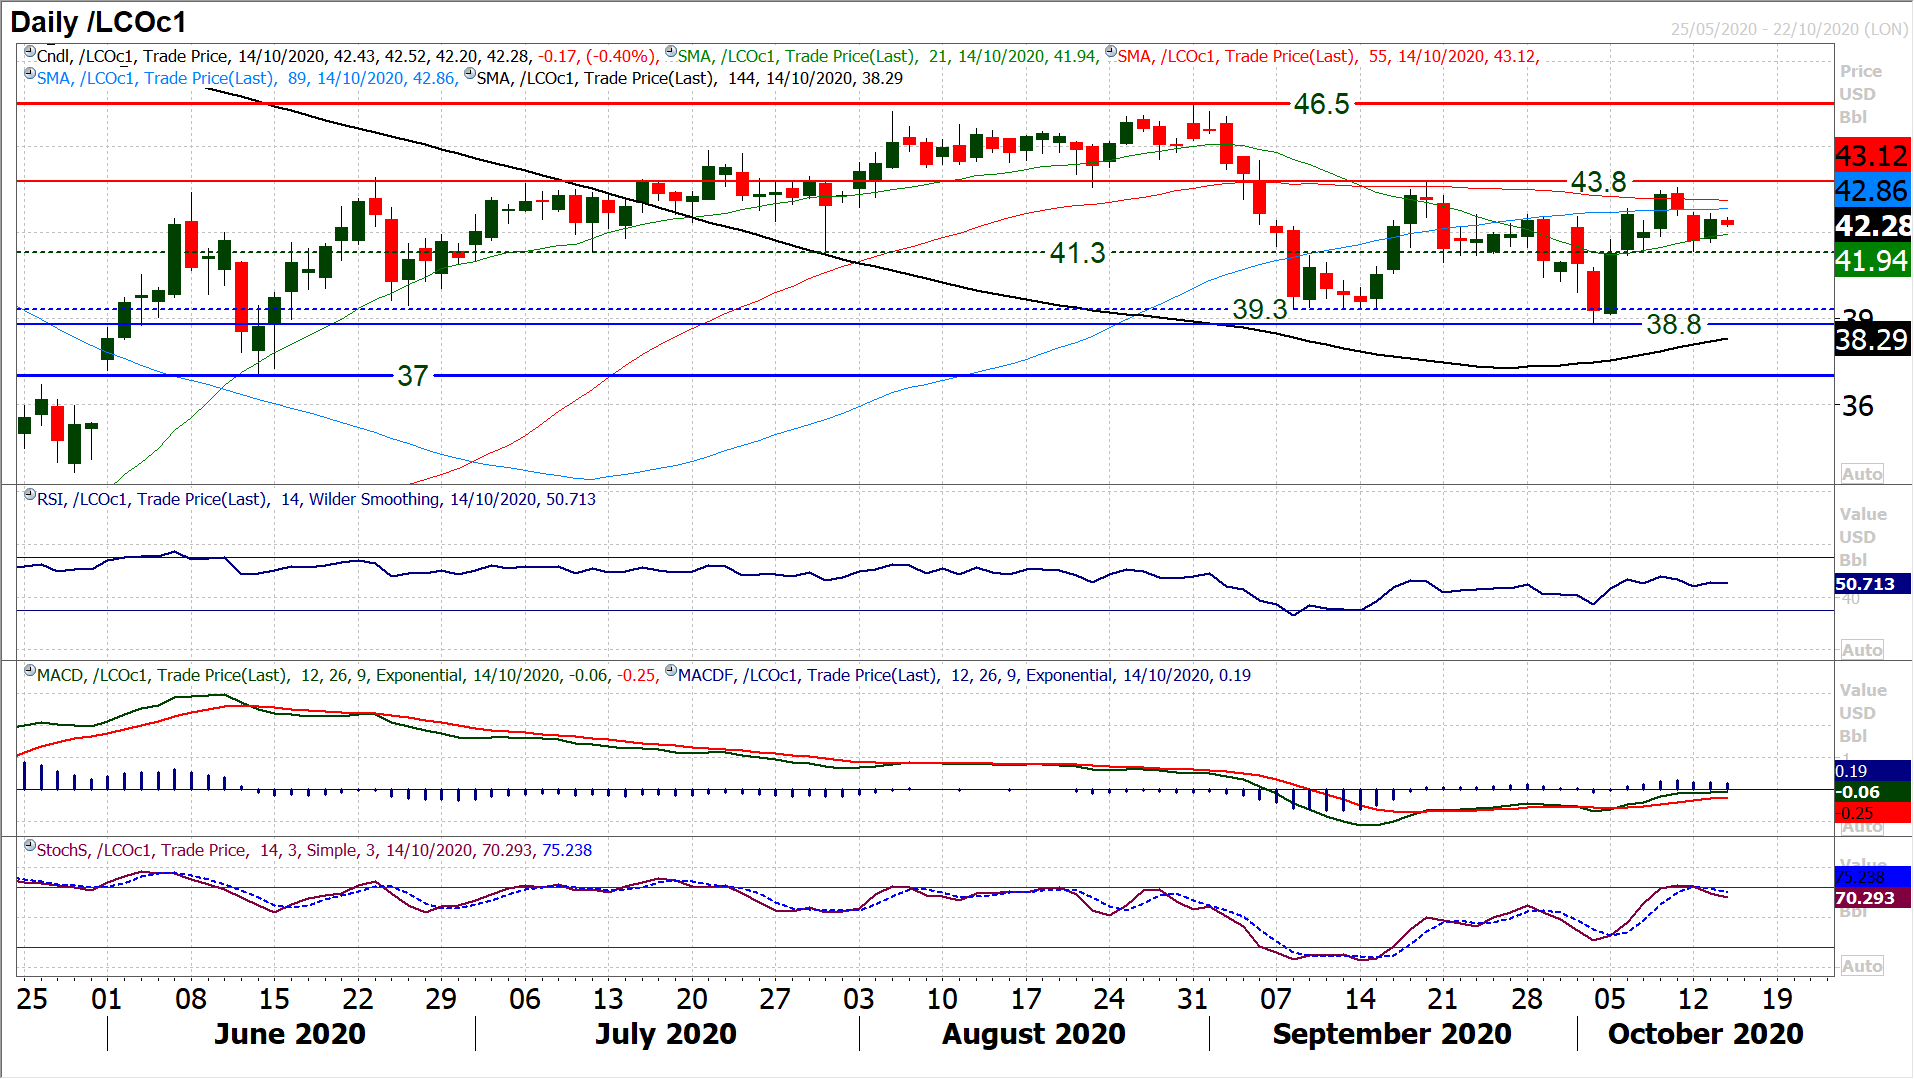Viewport: 1914px width, 1079px height.
Task: Click the green 41.94 price axis tag
Action: [x=1872, y=261]
